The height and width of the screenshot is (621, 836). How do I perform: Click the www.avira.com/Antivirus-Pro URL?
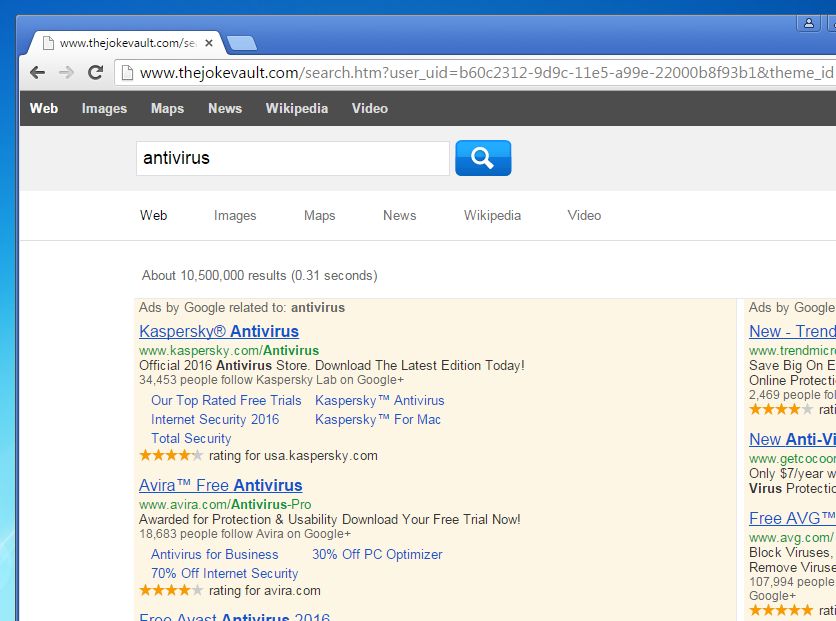225,504
